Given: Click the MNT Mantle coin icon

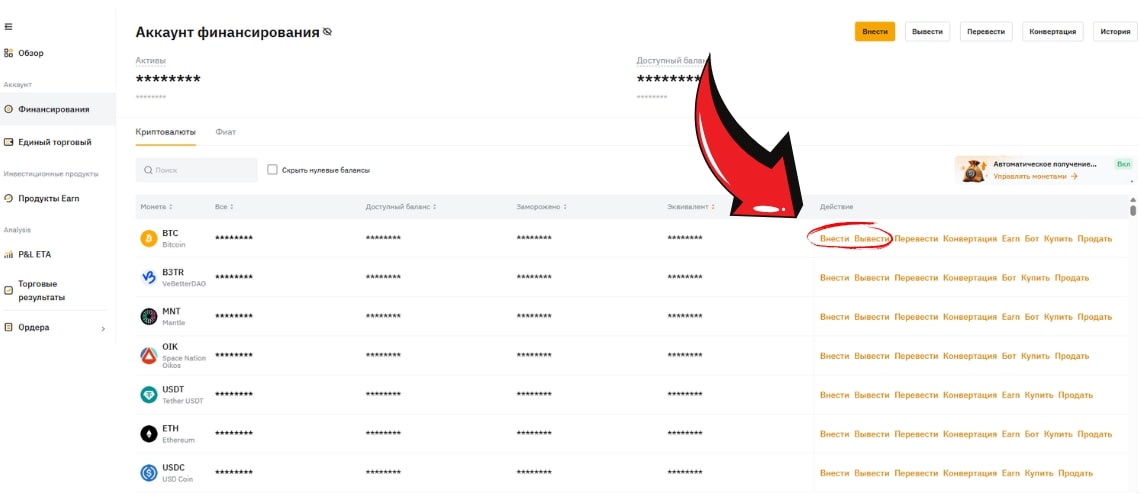Looking at the screenshot, I should pyautogui.click(x=149, y=317).
